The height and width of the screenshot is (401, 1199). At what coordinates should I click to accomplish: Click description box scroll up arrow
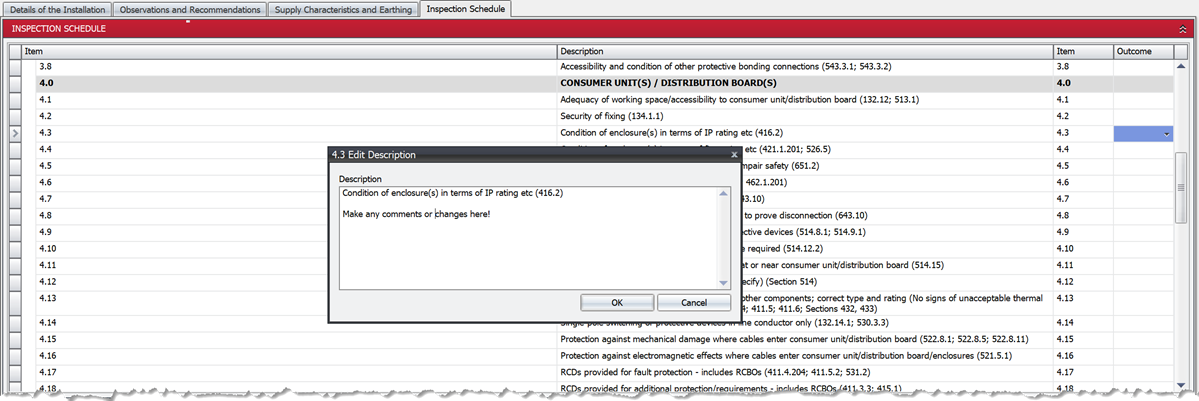pos(724,193)
